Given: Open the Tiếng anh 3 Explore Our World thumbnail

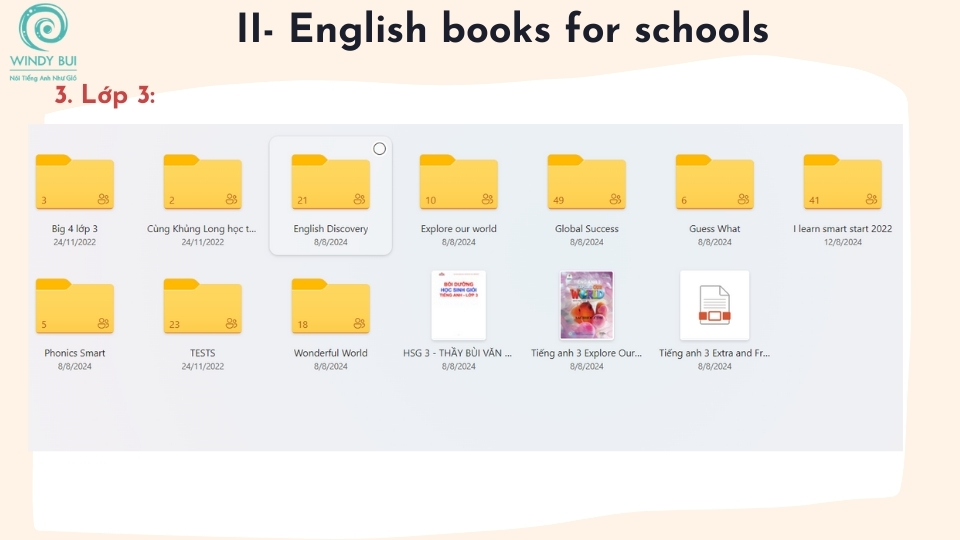Looking at the screenshot, I should click(587, 305).
